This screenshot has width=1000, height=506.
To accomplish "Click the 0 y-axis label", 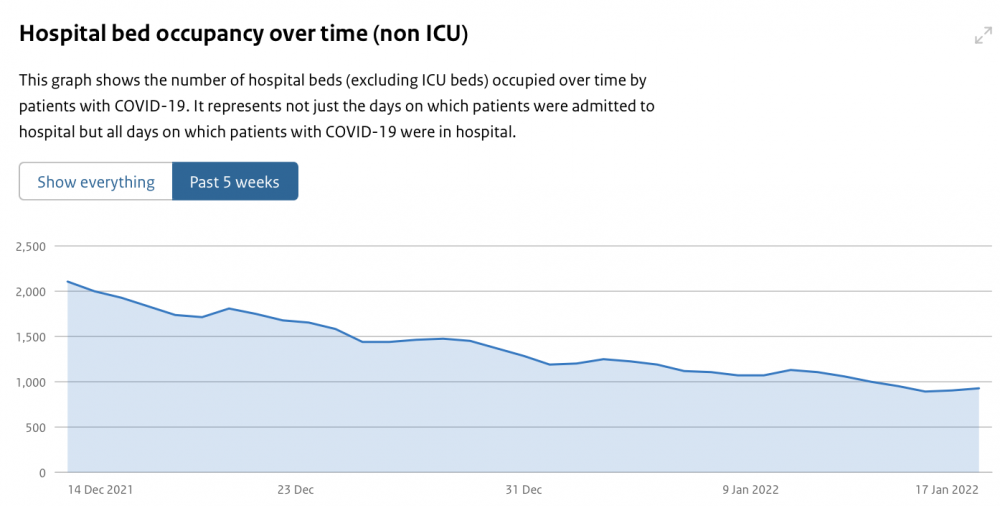I will pyautogui.click(x=42, y=473).
